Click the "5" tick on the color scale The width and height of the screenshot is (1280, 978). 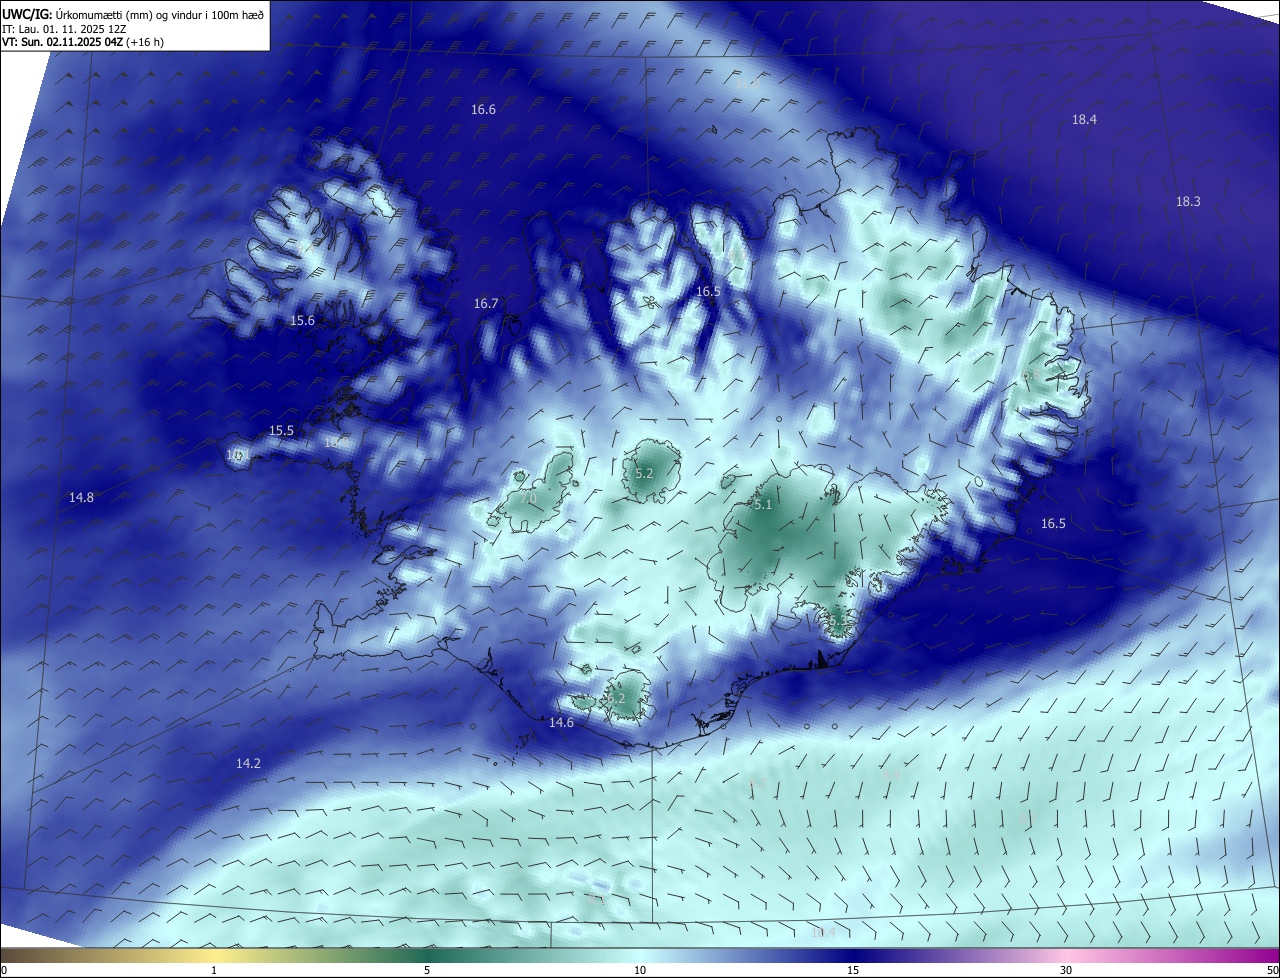point(427,970)
